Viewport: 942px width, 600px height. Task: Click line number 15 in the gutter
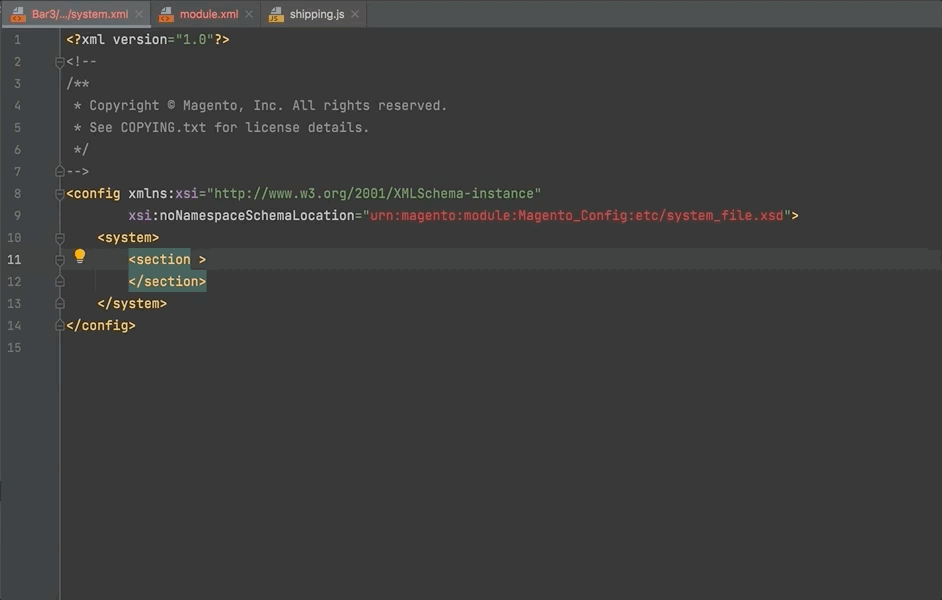[x=14, y=348]
